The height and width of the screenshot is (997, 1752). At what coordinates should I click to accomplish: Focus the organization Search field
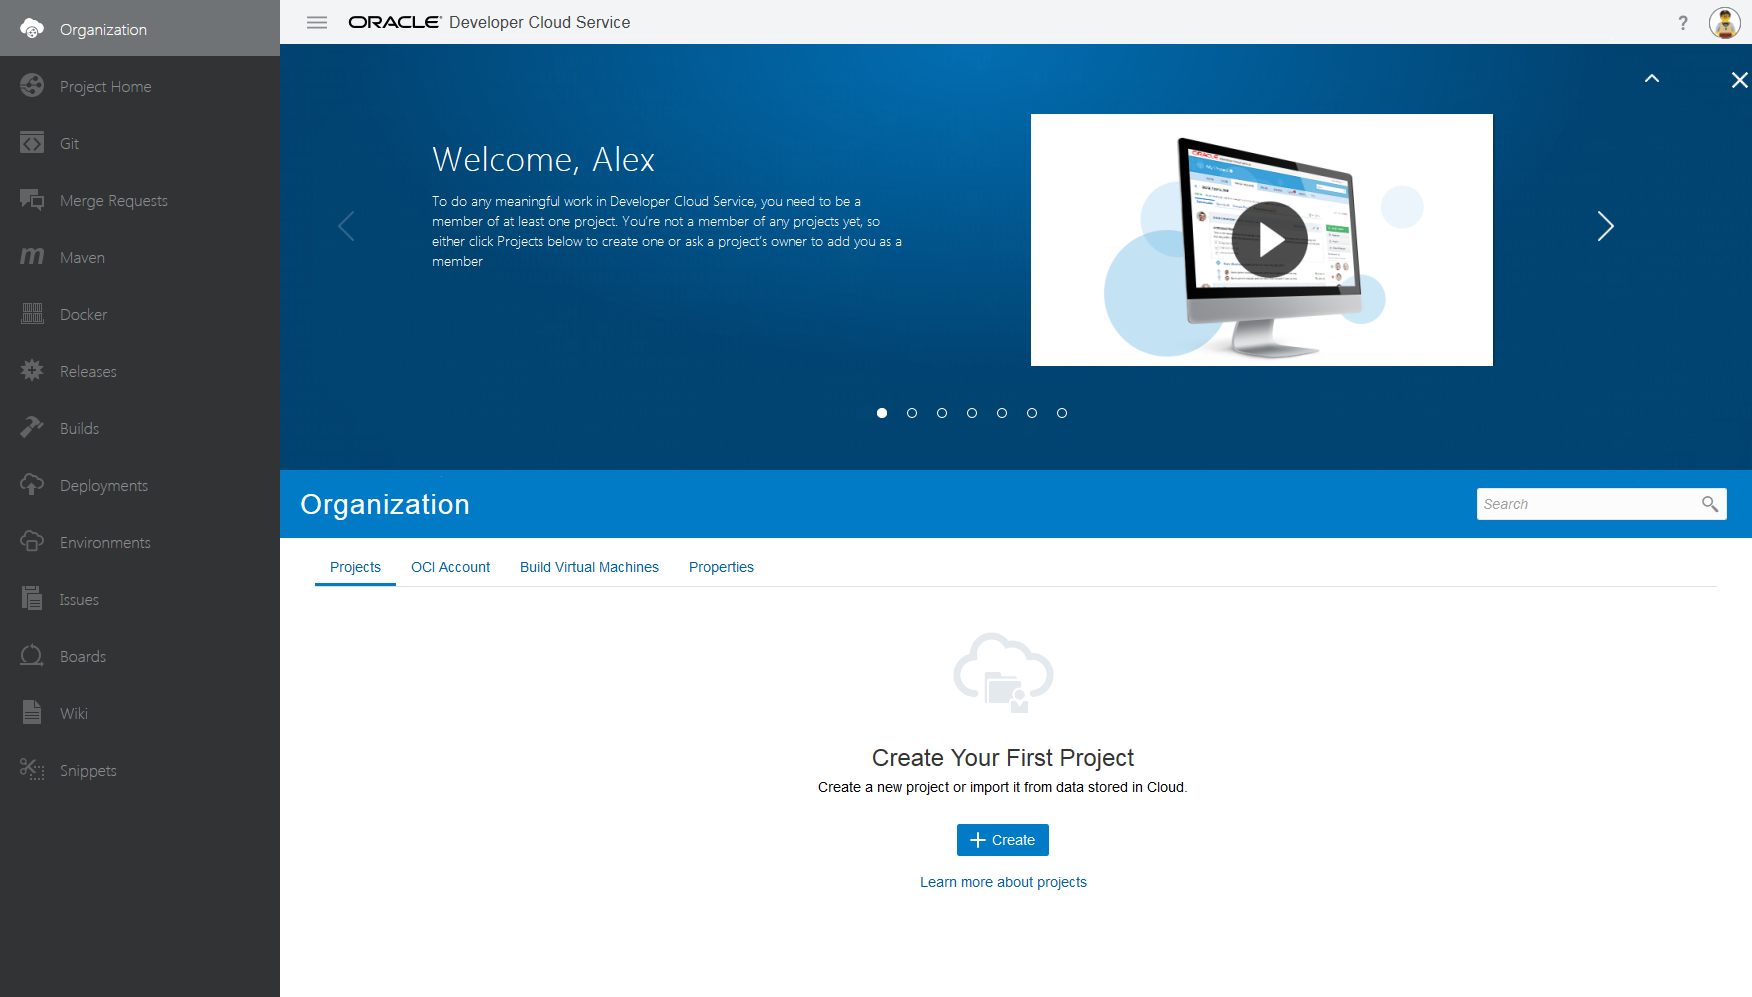click(1601, 504)
